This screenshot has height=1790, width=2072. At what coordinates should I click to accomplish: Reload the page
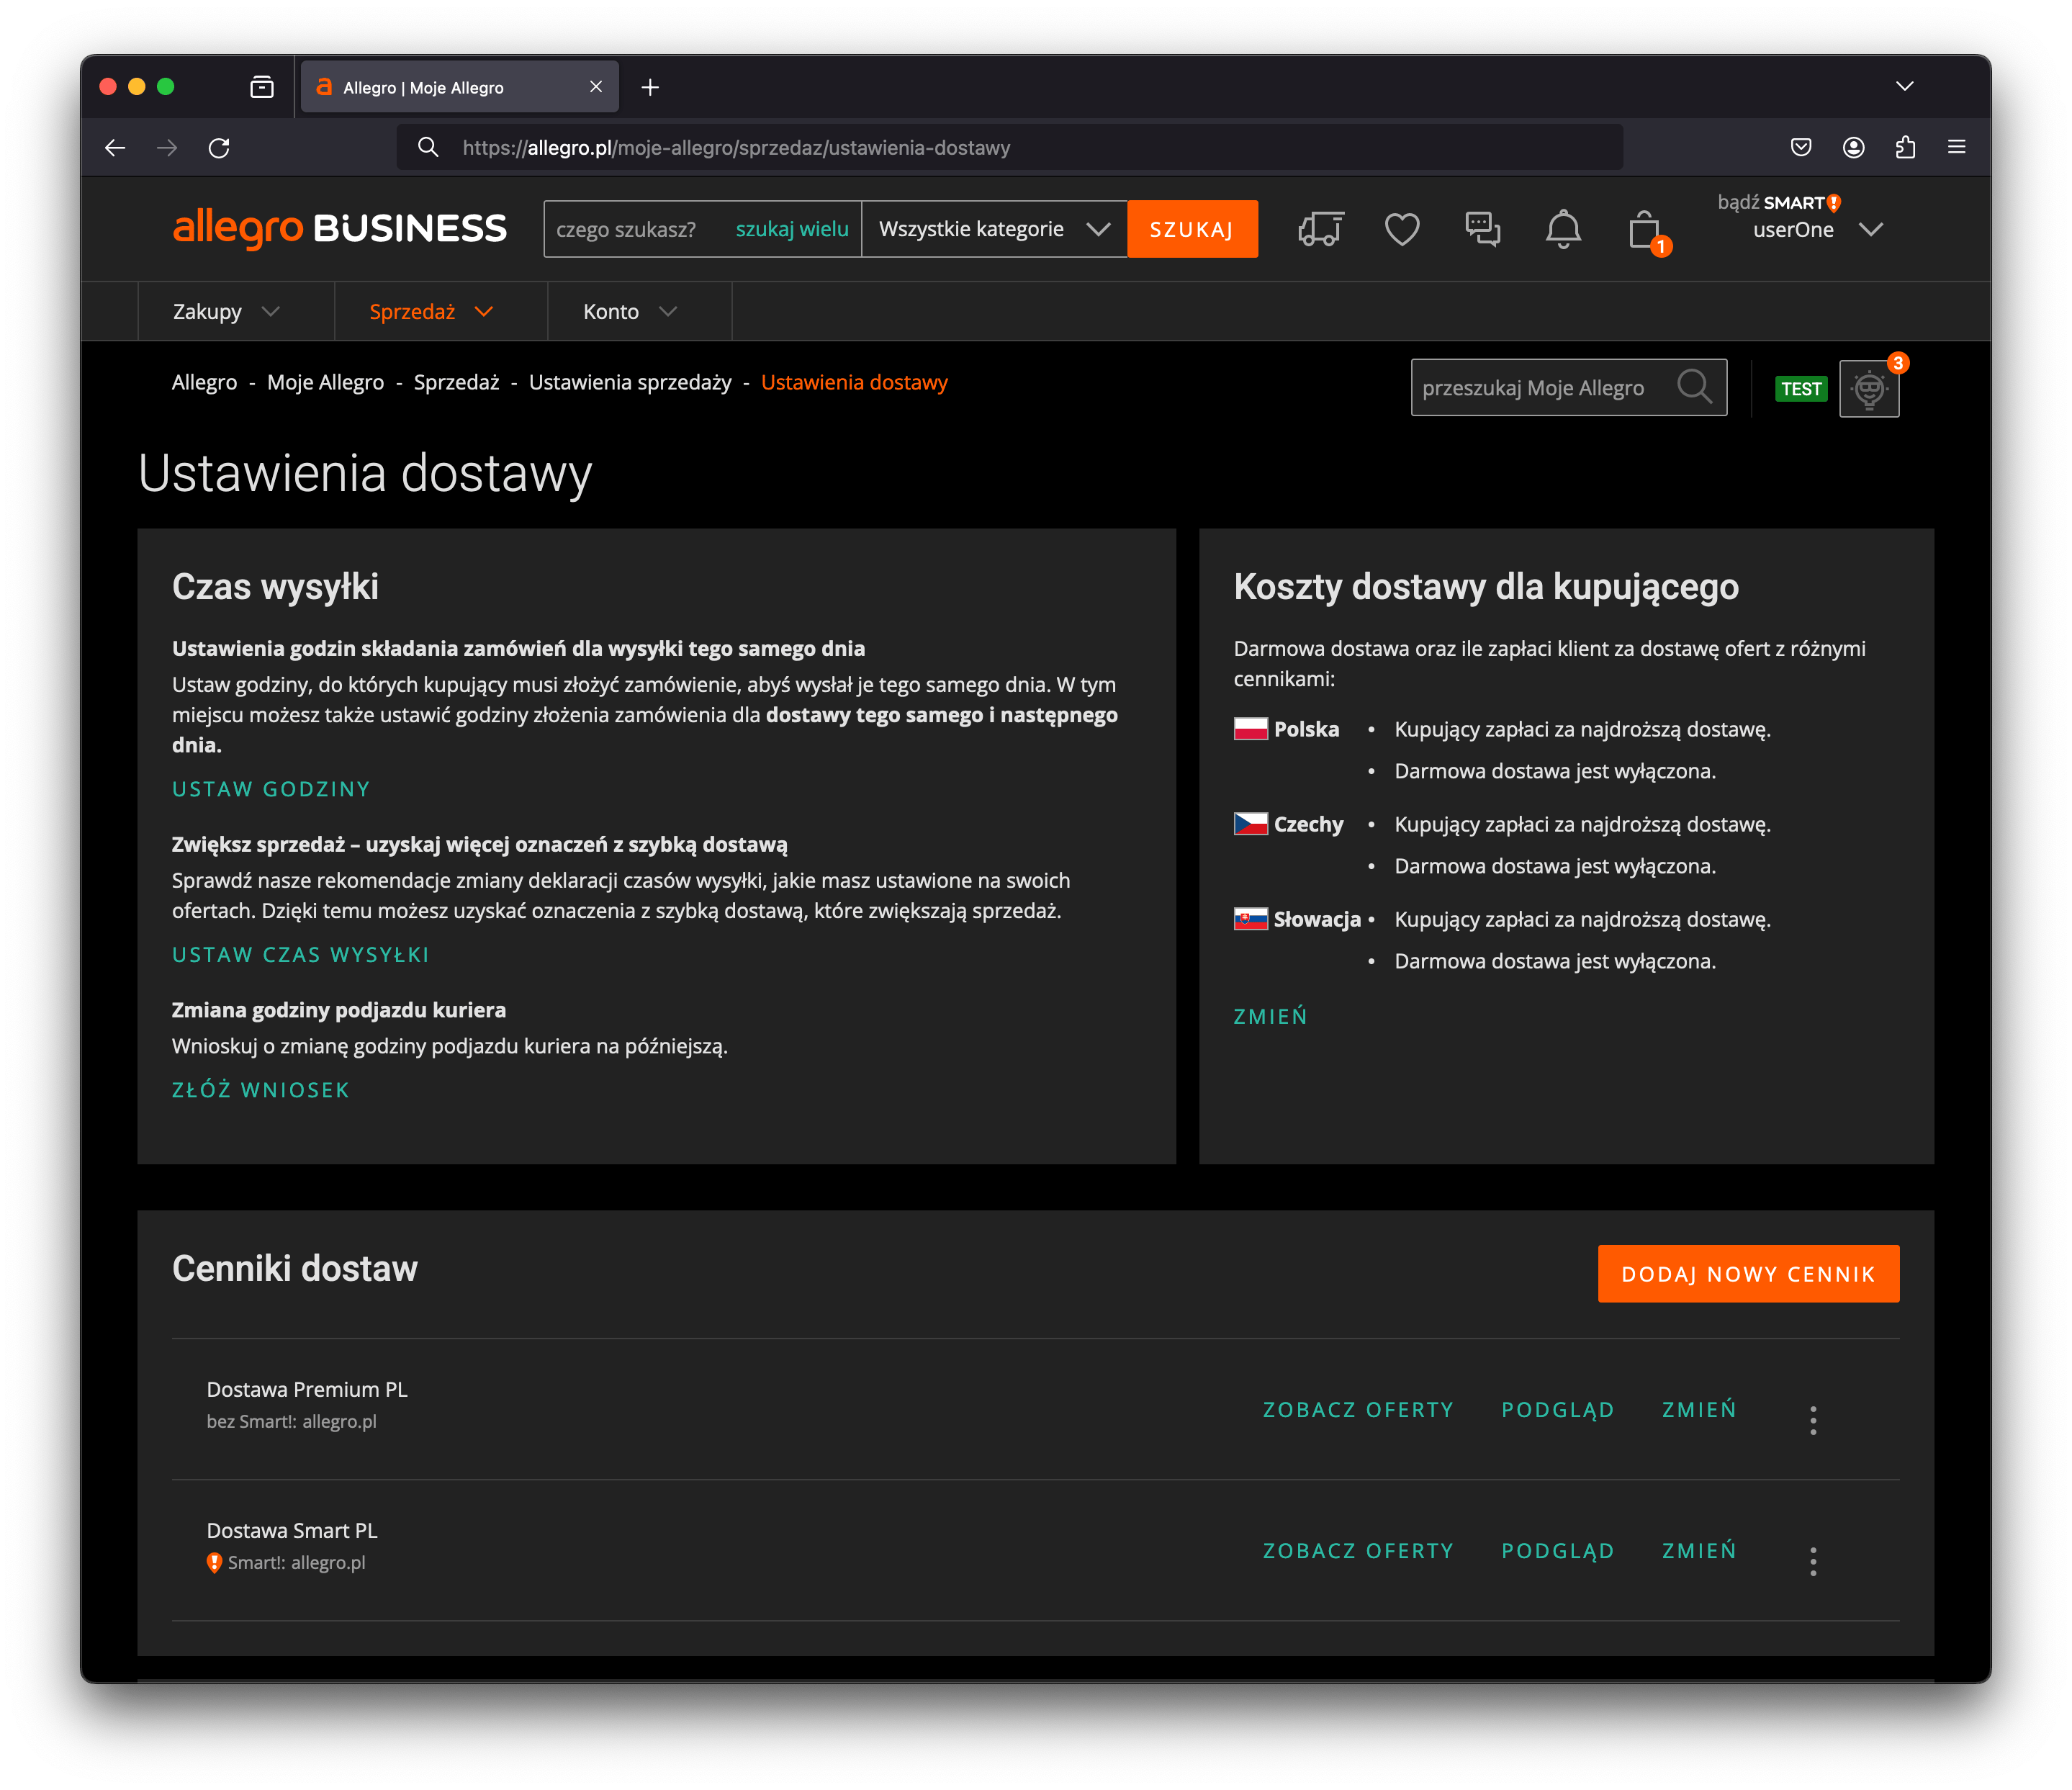219,148
